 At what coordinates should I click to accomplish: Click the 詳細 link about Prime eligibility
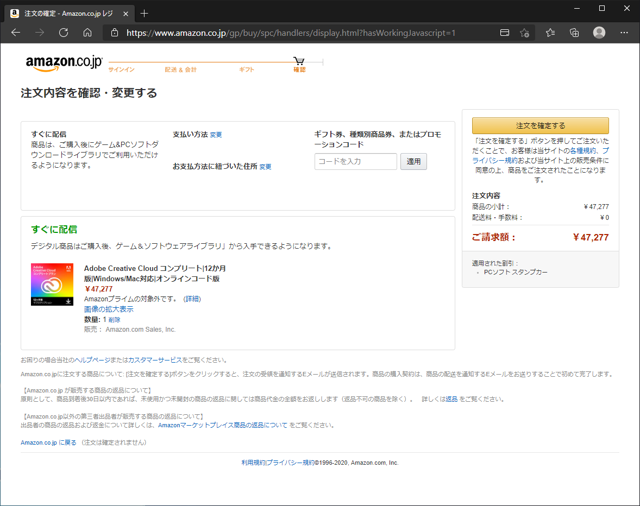(x=192, y=299)
